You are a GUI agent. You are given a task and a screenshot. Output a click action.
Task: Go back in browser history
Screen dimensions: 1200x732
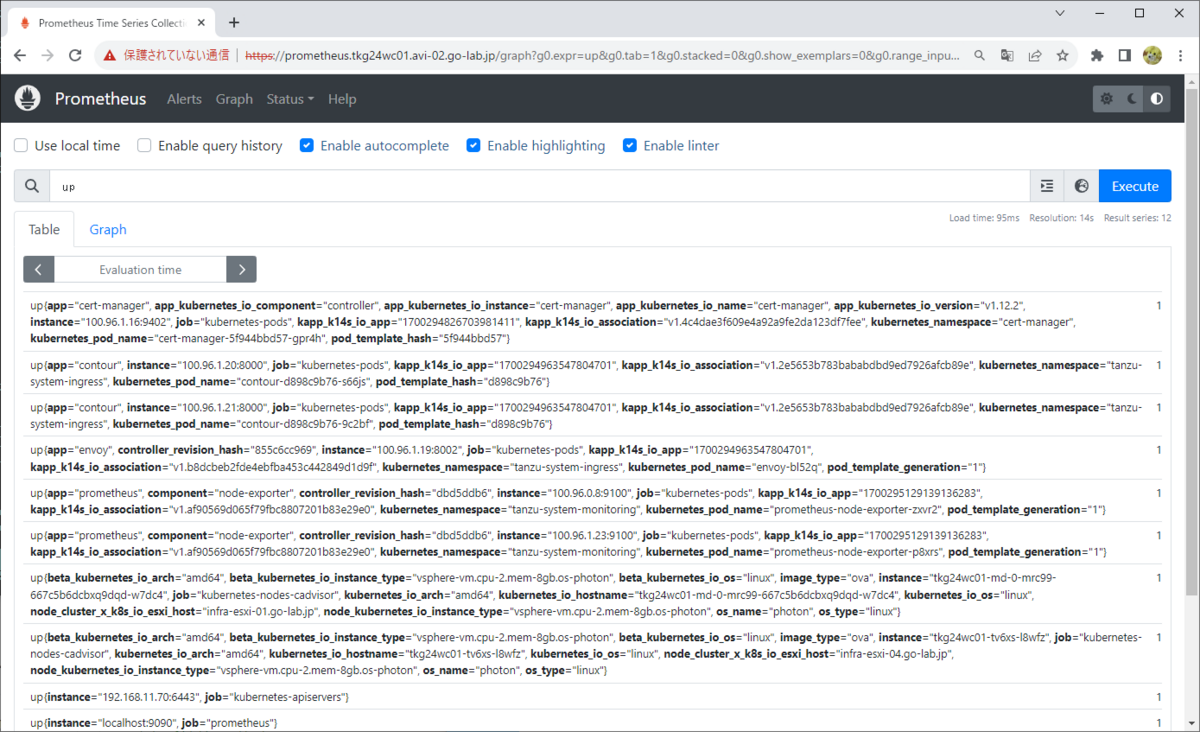(x=20, y=56)
